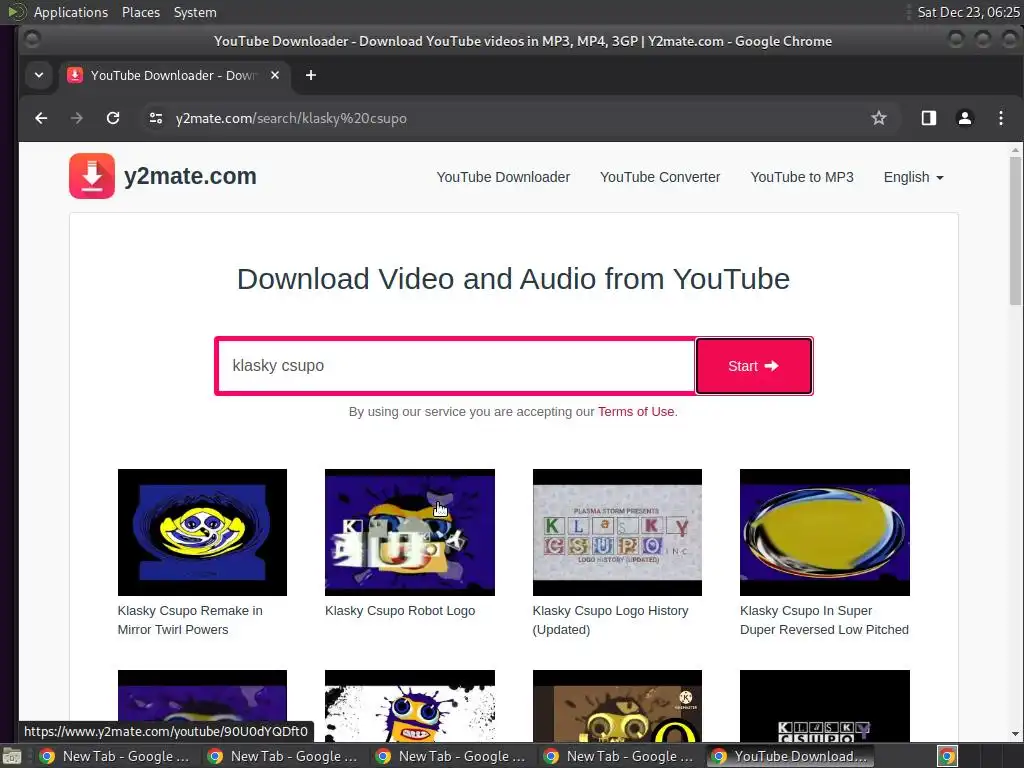
Task: Click the y2mate red download logo icon
Action: (x=91, y=176)
